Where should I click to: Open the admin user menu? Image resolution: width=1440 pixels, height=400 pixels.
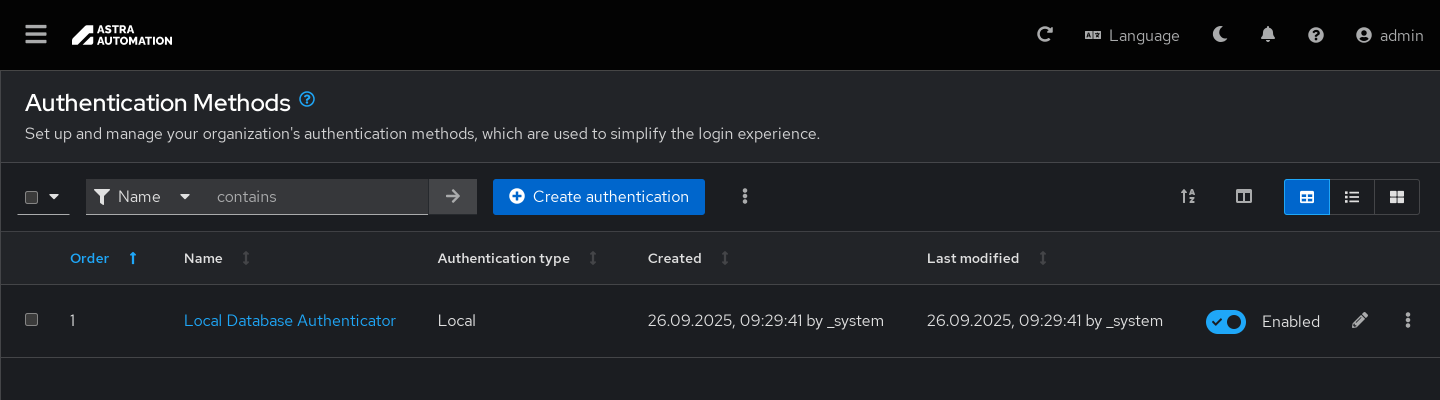[1389, 35]
